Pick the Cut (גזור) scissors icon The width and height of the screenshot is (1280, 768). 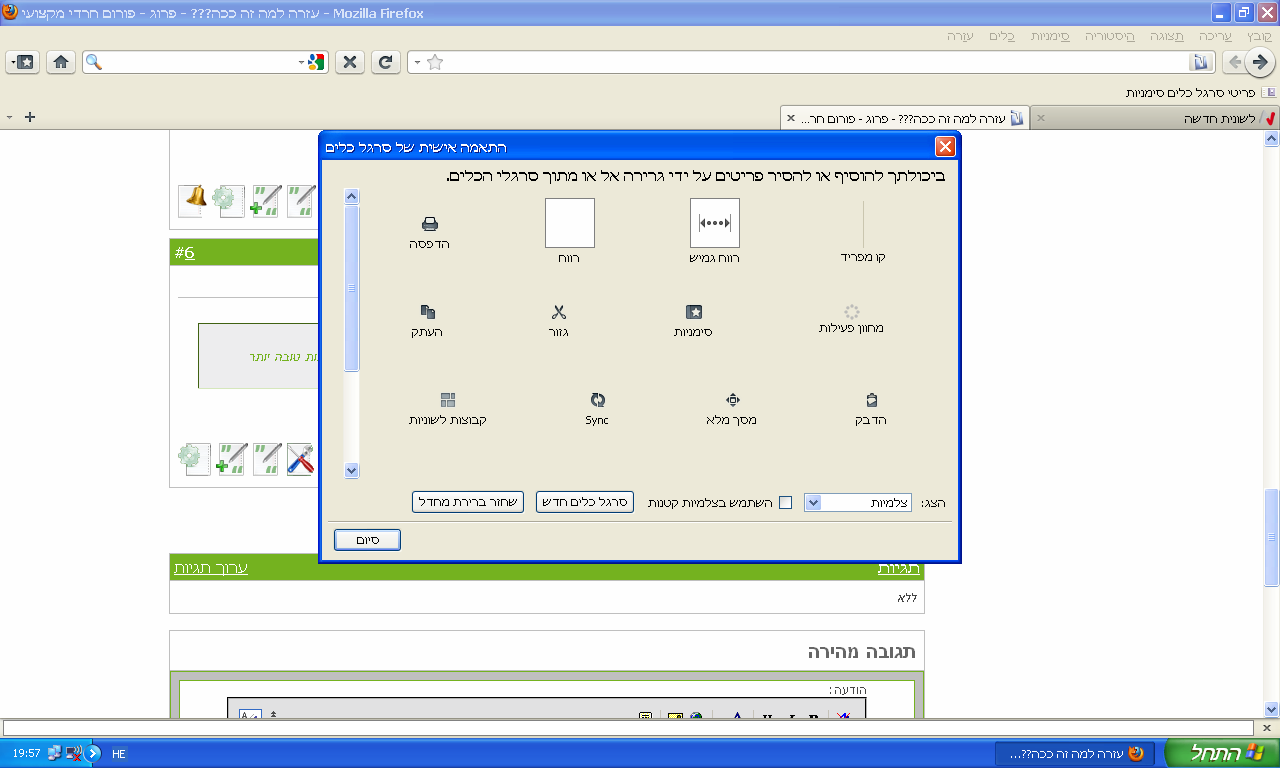559,312
